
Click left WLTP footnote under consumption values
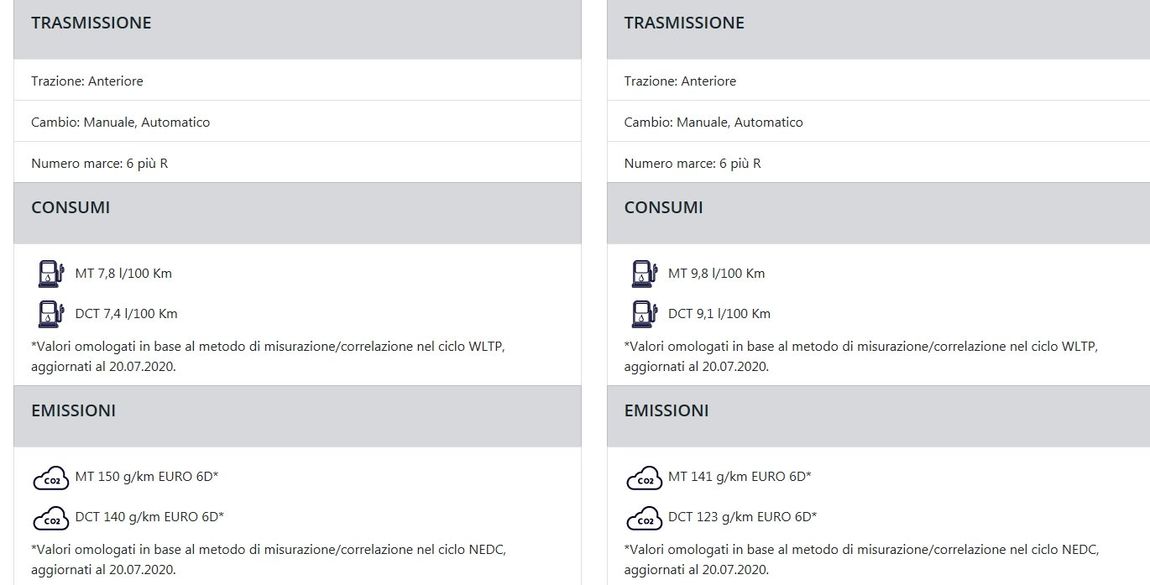point(268,356)
